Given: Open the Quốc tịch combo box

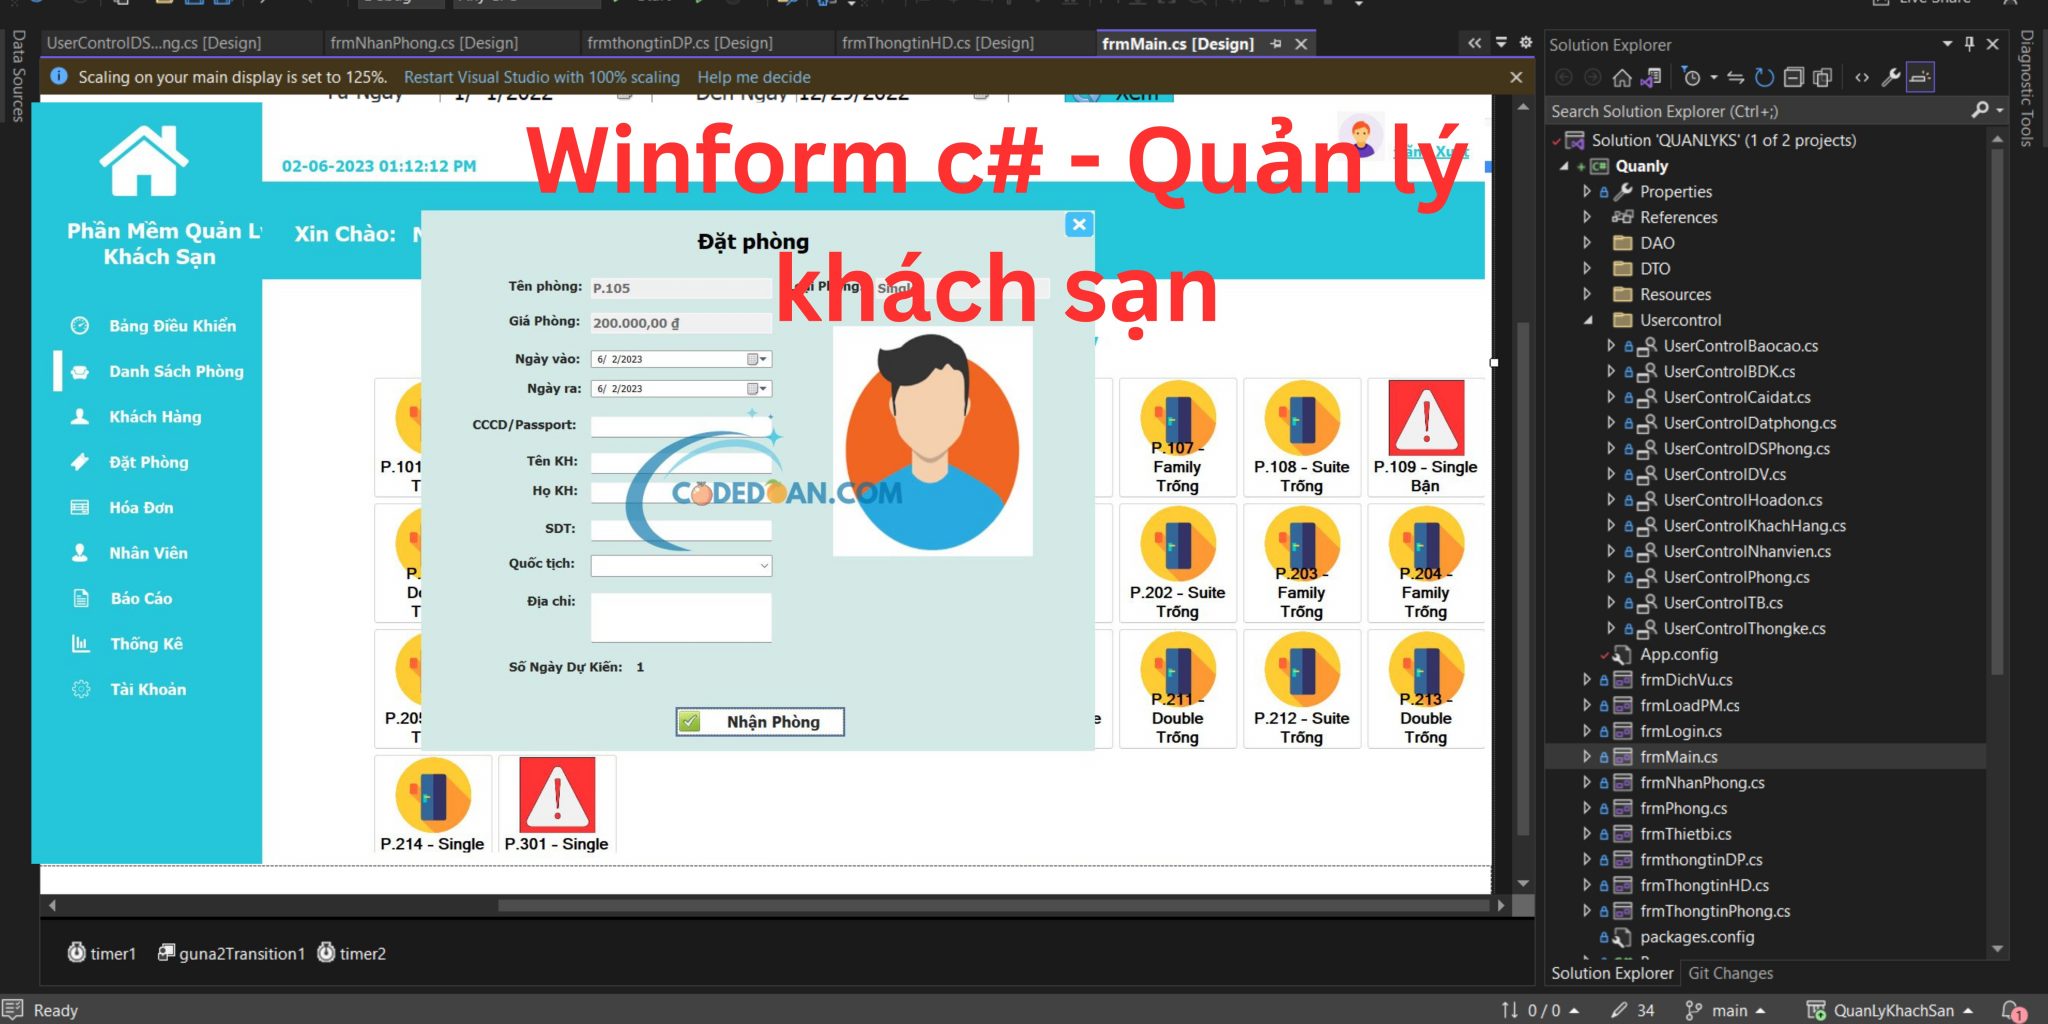Looking at the screenshot, I should tap(681, 565).
